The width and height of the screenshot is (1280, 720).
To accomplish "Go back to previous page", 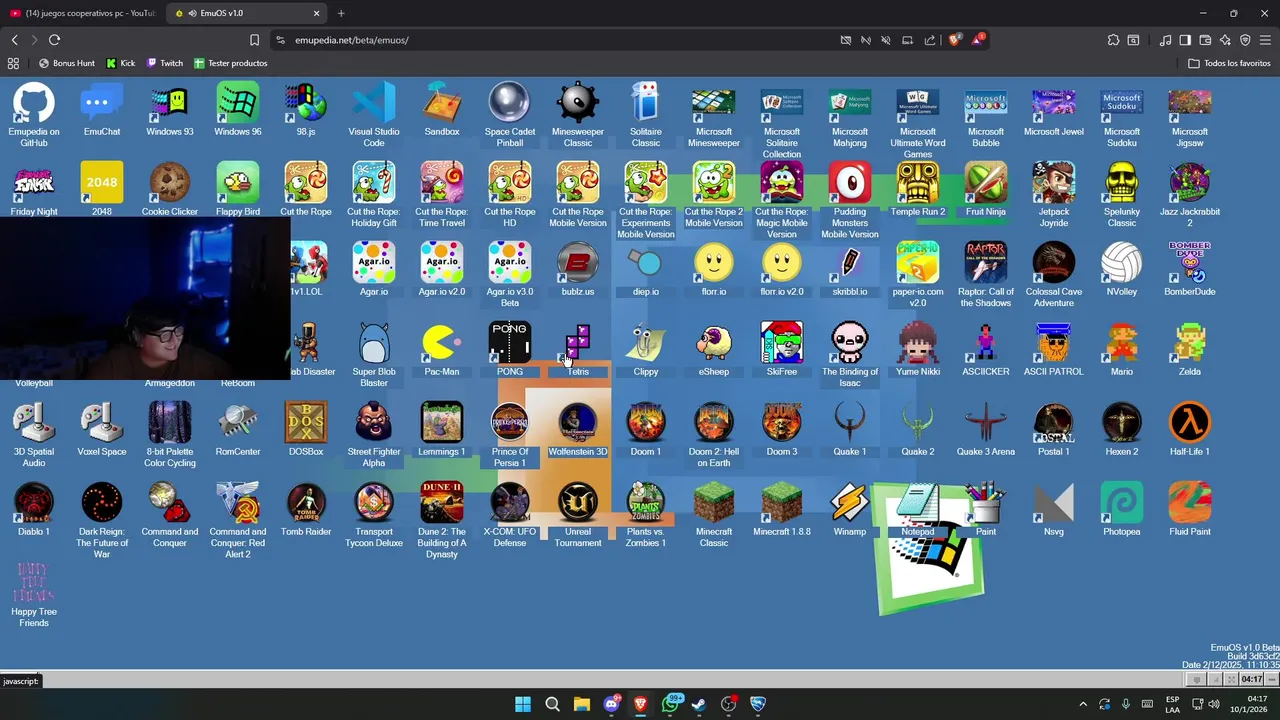I will pyautogui.click(x=14, y=40).
